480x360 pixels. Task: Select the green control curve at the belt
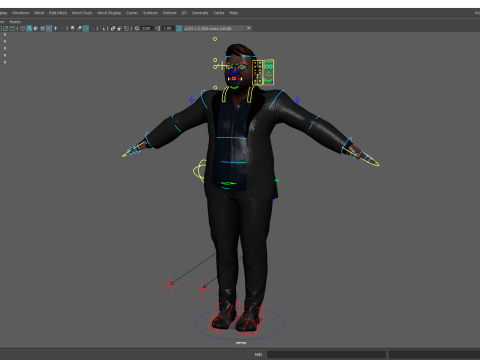[228, 183]
